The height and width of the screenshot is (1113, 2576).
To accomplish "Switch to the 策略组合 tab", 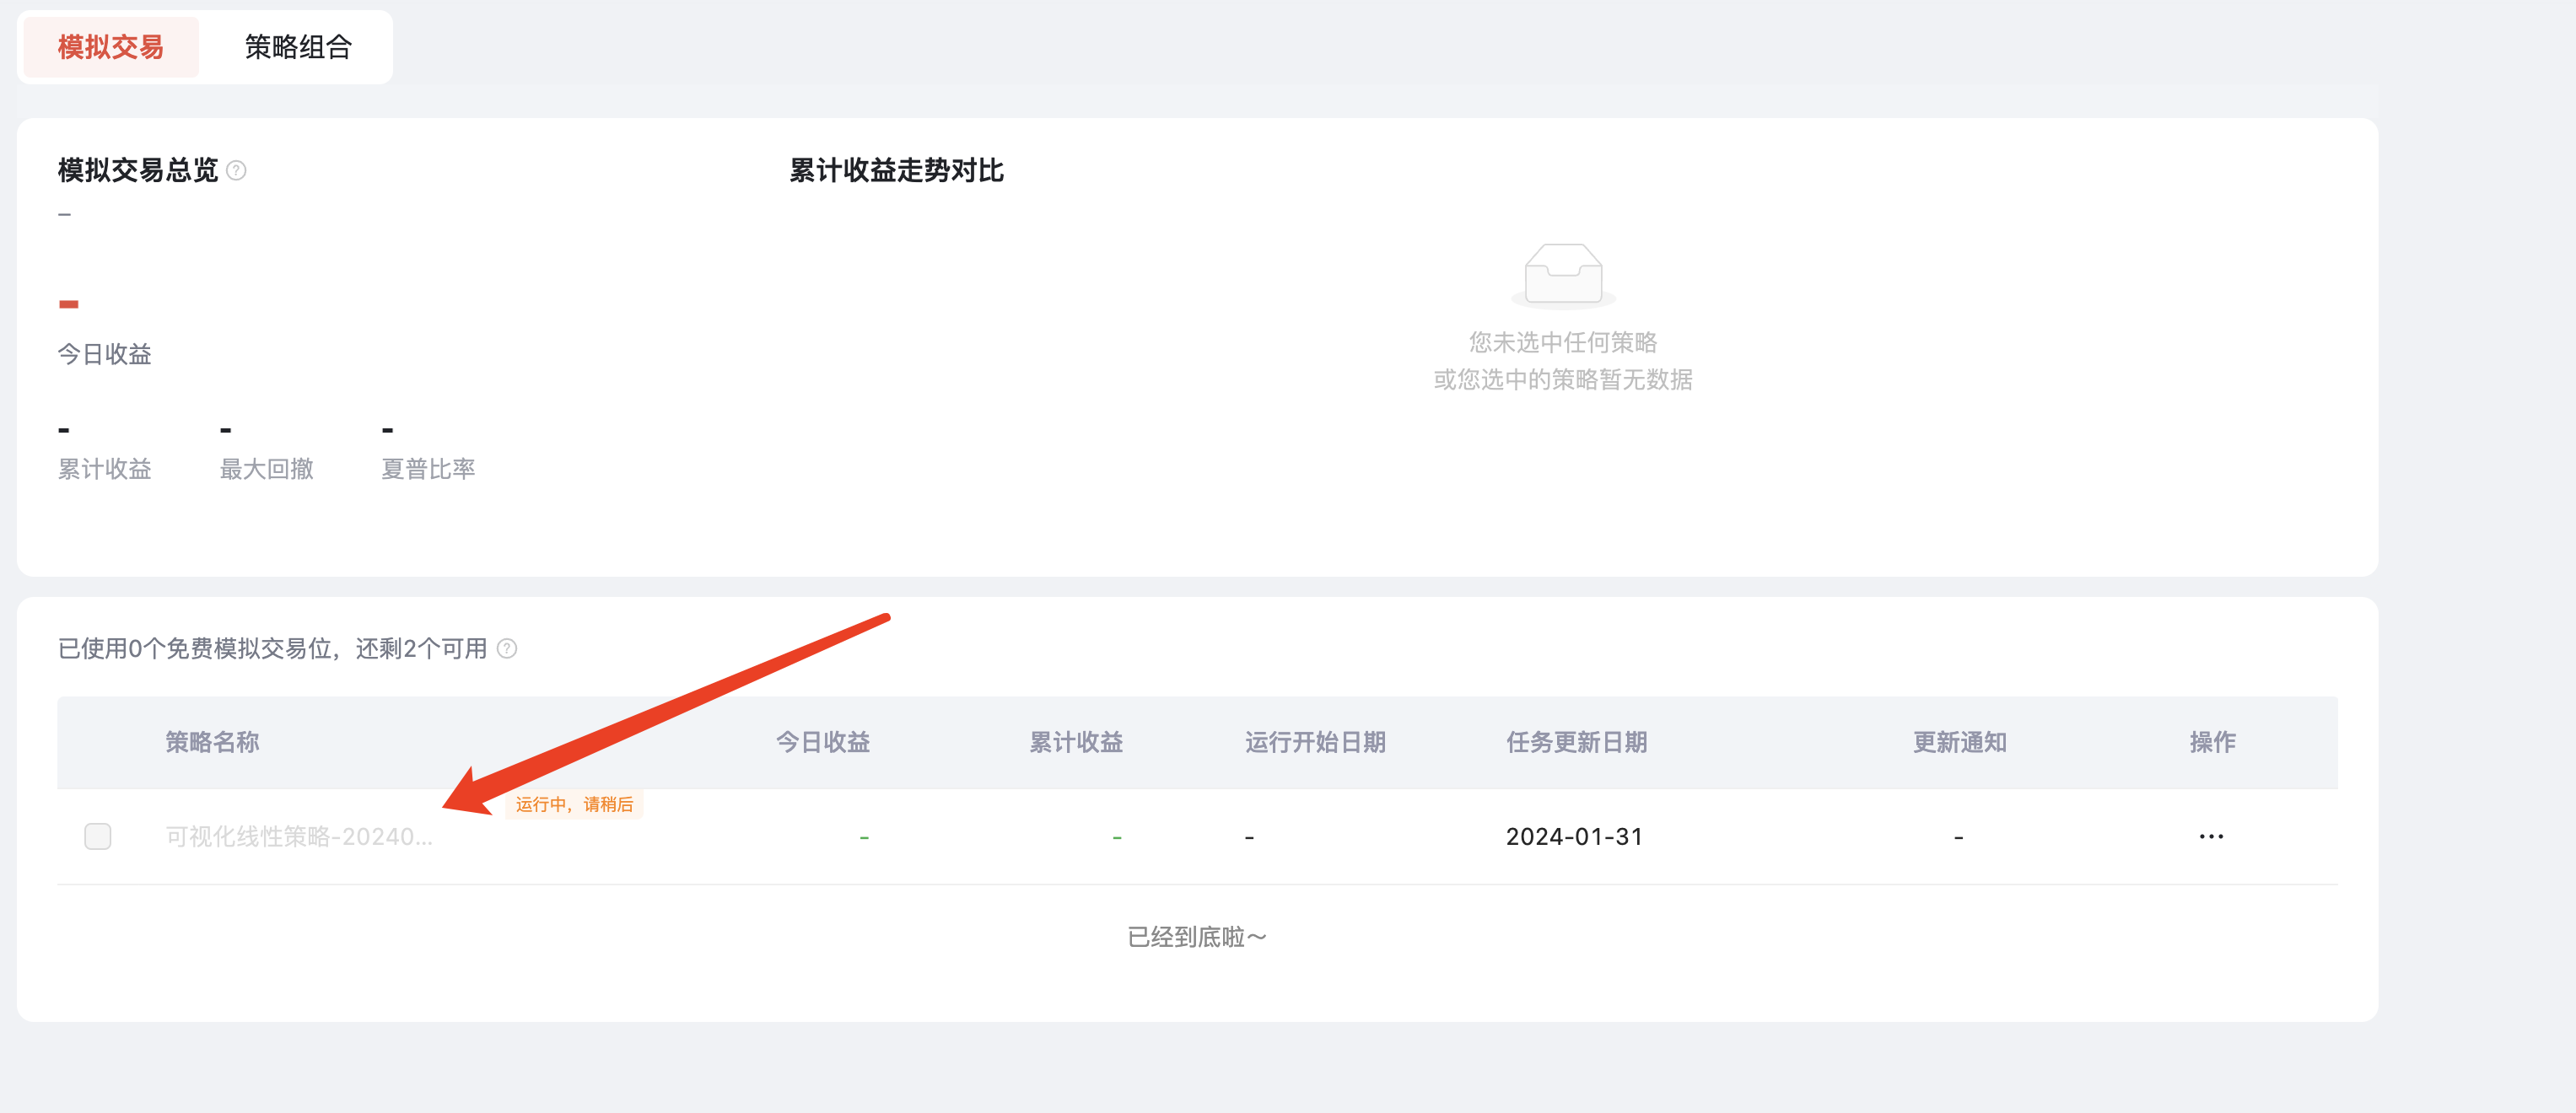I will click(297, 47).
